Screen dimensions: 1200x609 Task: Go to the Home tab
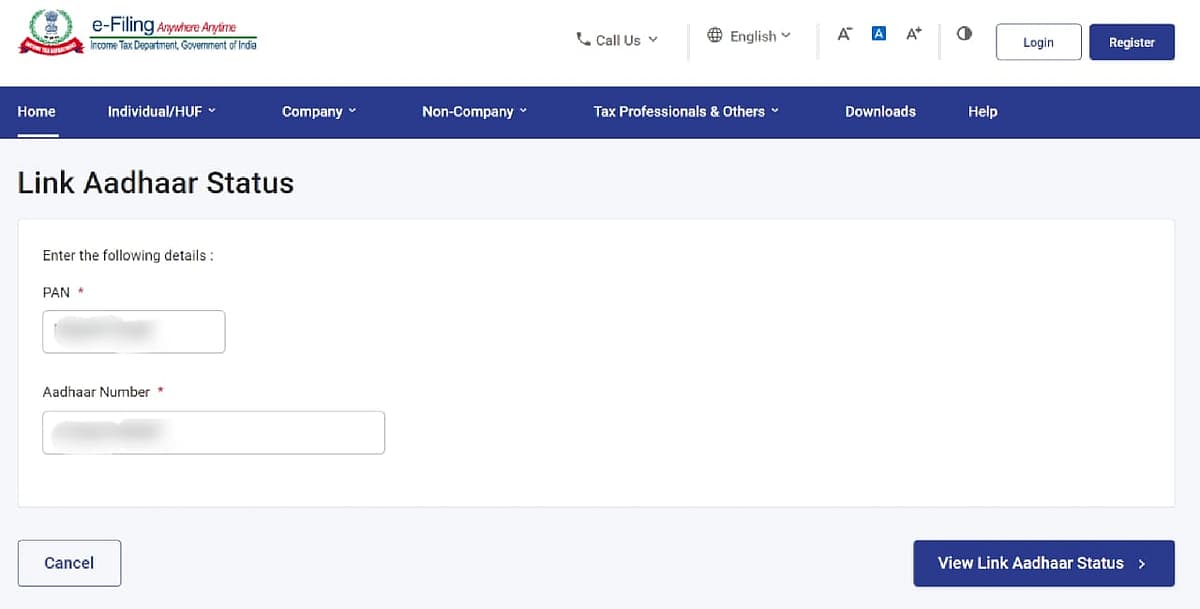(x=37, y=112)
